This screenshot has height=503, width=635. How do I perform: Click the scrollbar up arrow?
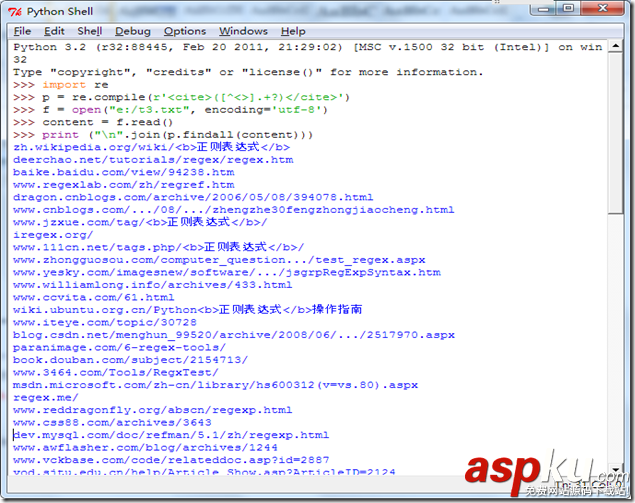616,46
